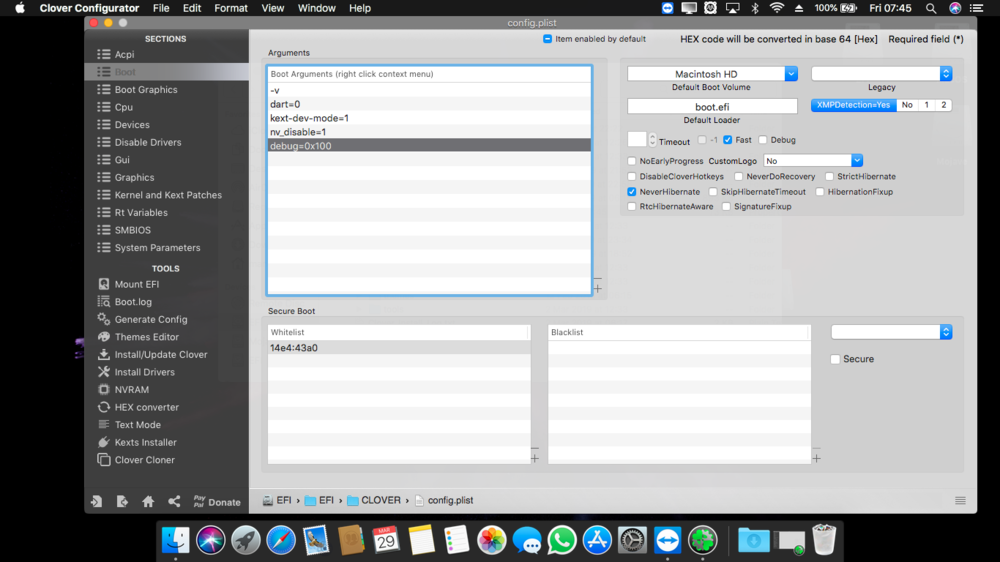The image size is (1000, 562).
Task: Open the Format menu
Action: click(231, 8)
